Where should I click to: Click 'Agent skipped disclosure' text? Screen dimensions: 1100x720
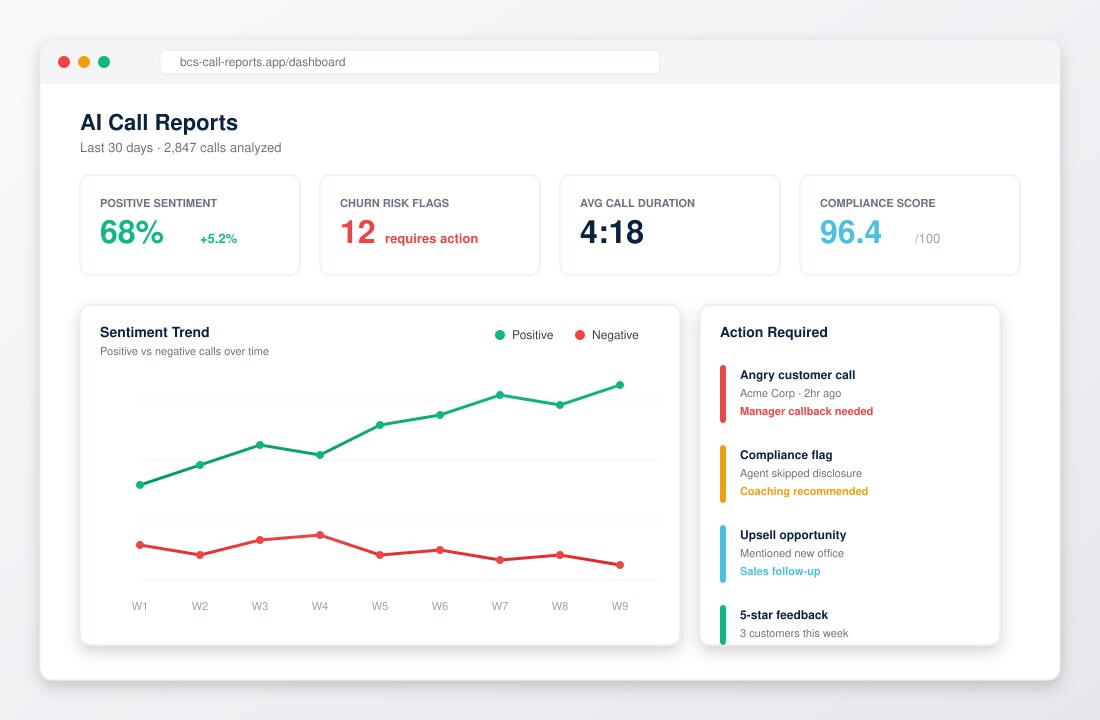pyautogui.click(x=800, y=473)
